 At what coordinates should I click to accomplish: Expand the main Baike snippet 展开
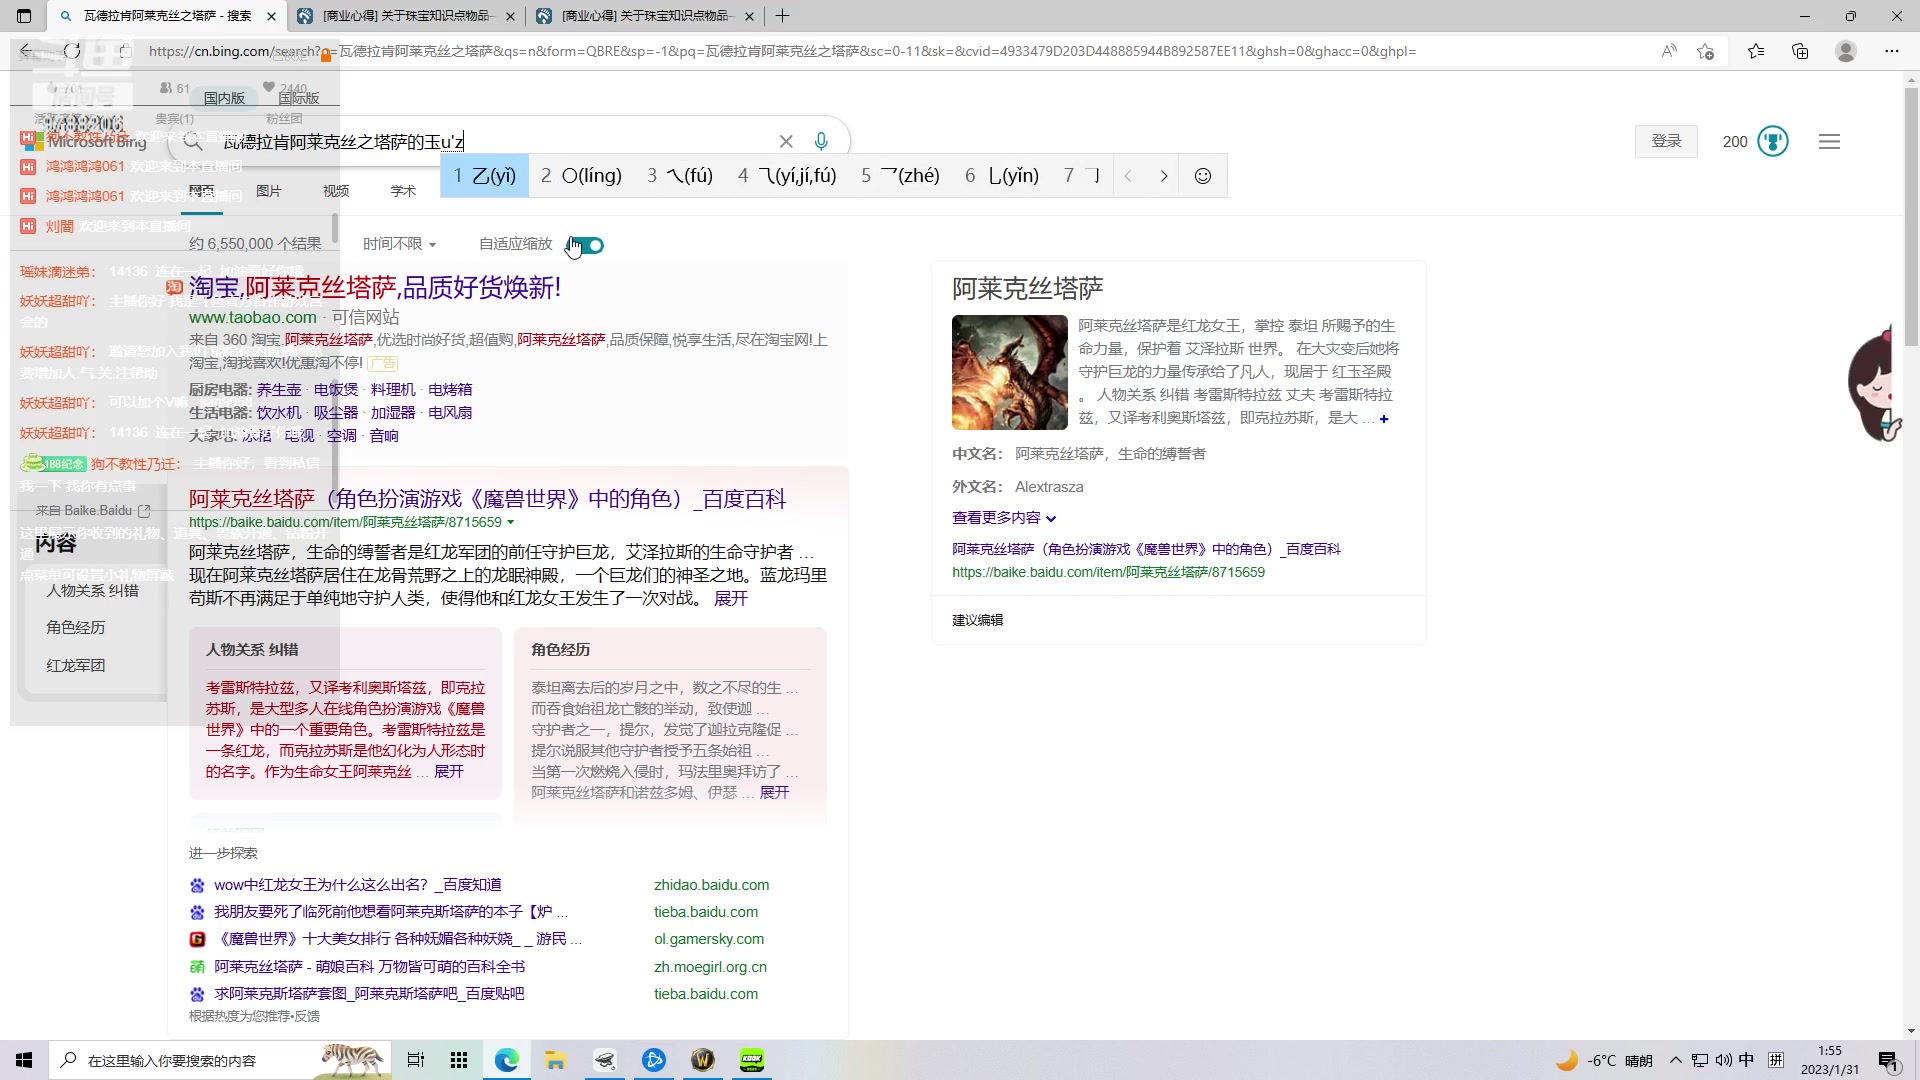730,598
